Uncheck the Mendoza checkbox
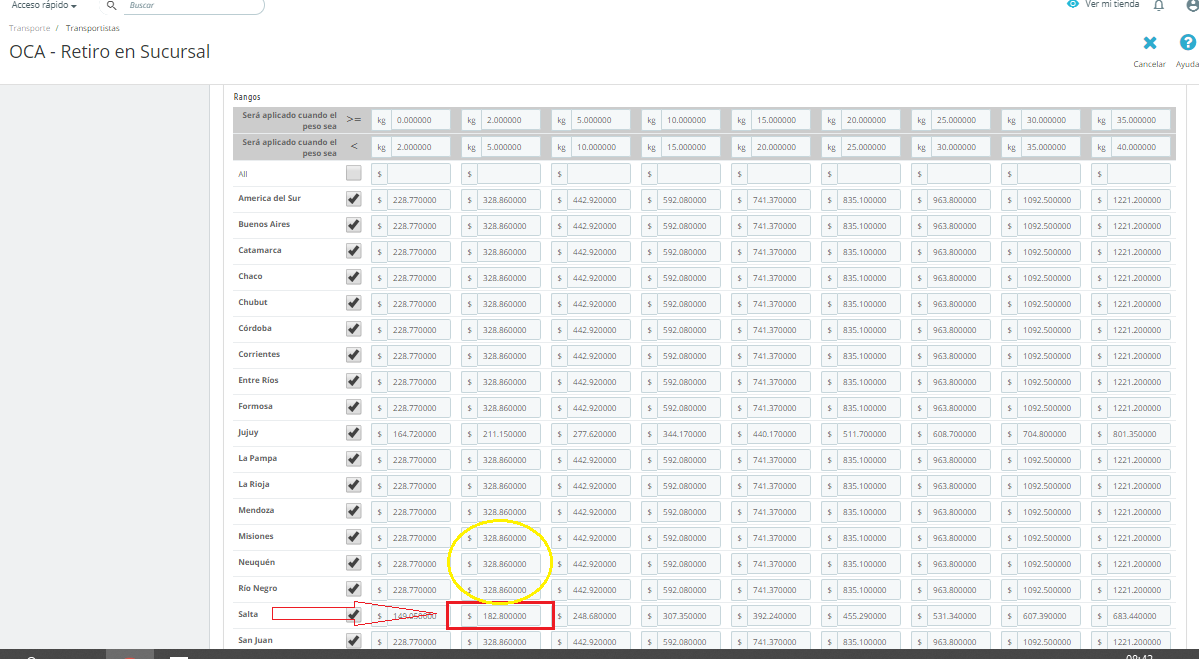1199x659 pixels. tap(353, 511)
